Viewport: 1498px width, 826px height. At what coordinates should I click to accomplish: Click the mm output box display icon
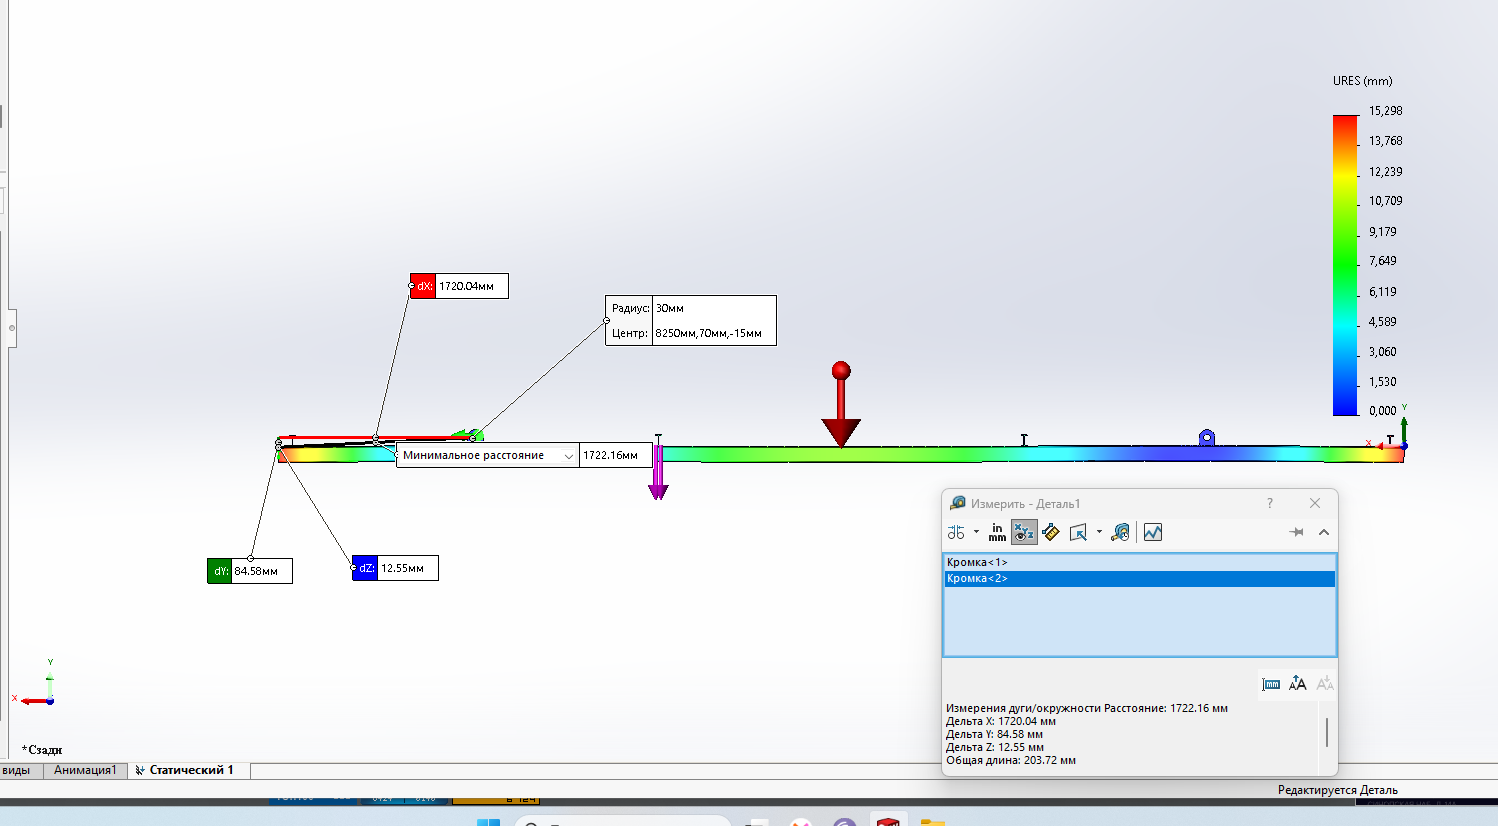tap(1271, 684)
